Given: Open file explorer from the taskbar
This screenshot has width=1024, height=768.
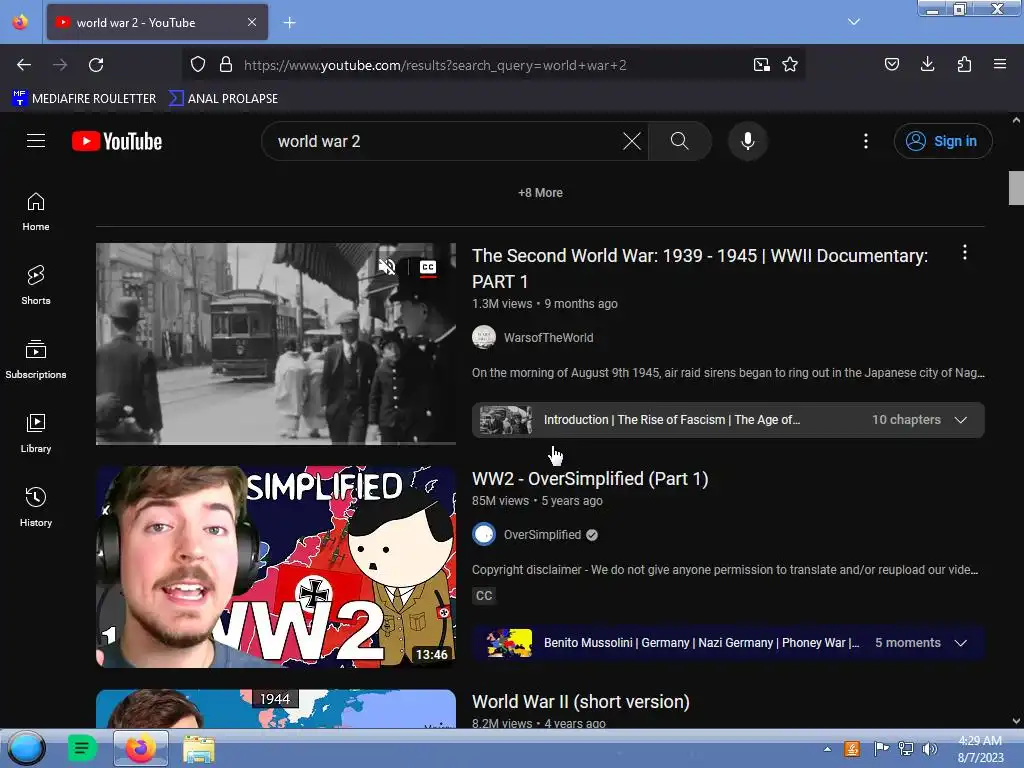Looking at the screenshot, I should [199, 749].
